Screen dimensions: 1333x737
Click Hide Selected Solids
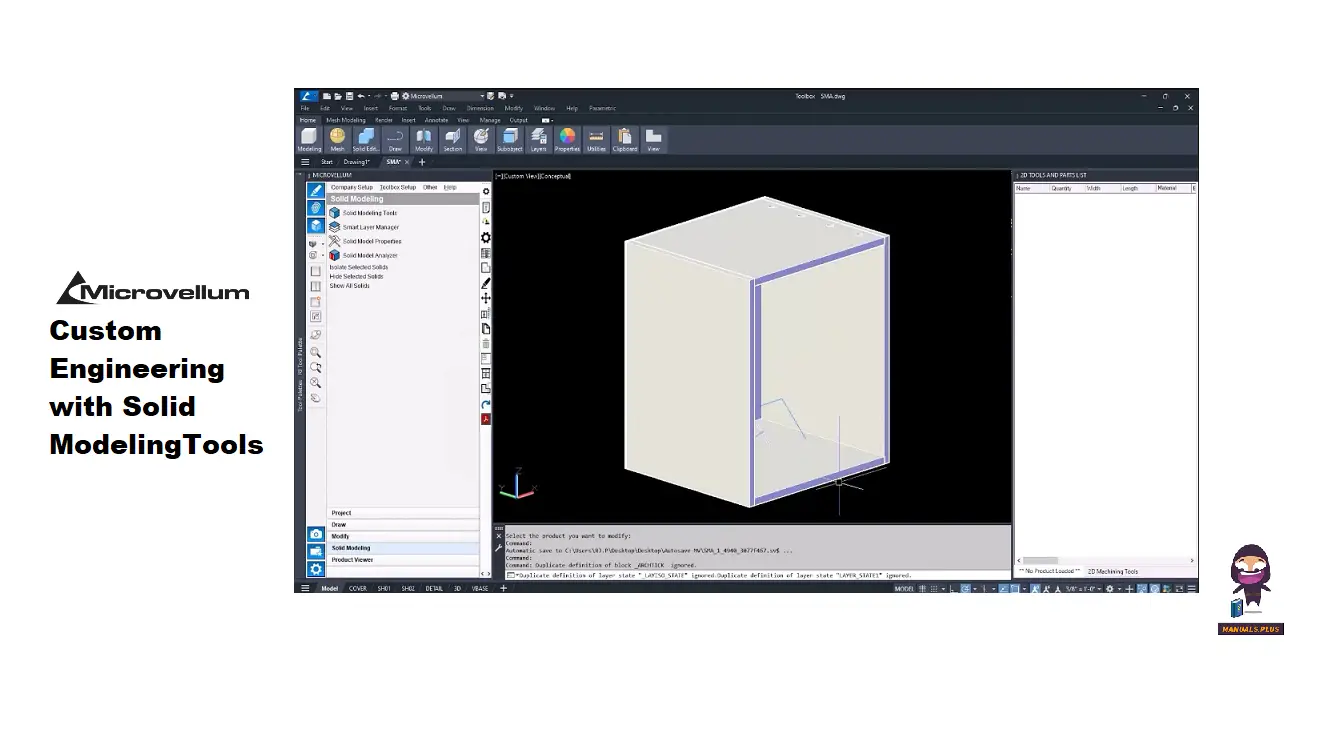(x=357, y=276)
